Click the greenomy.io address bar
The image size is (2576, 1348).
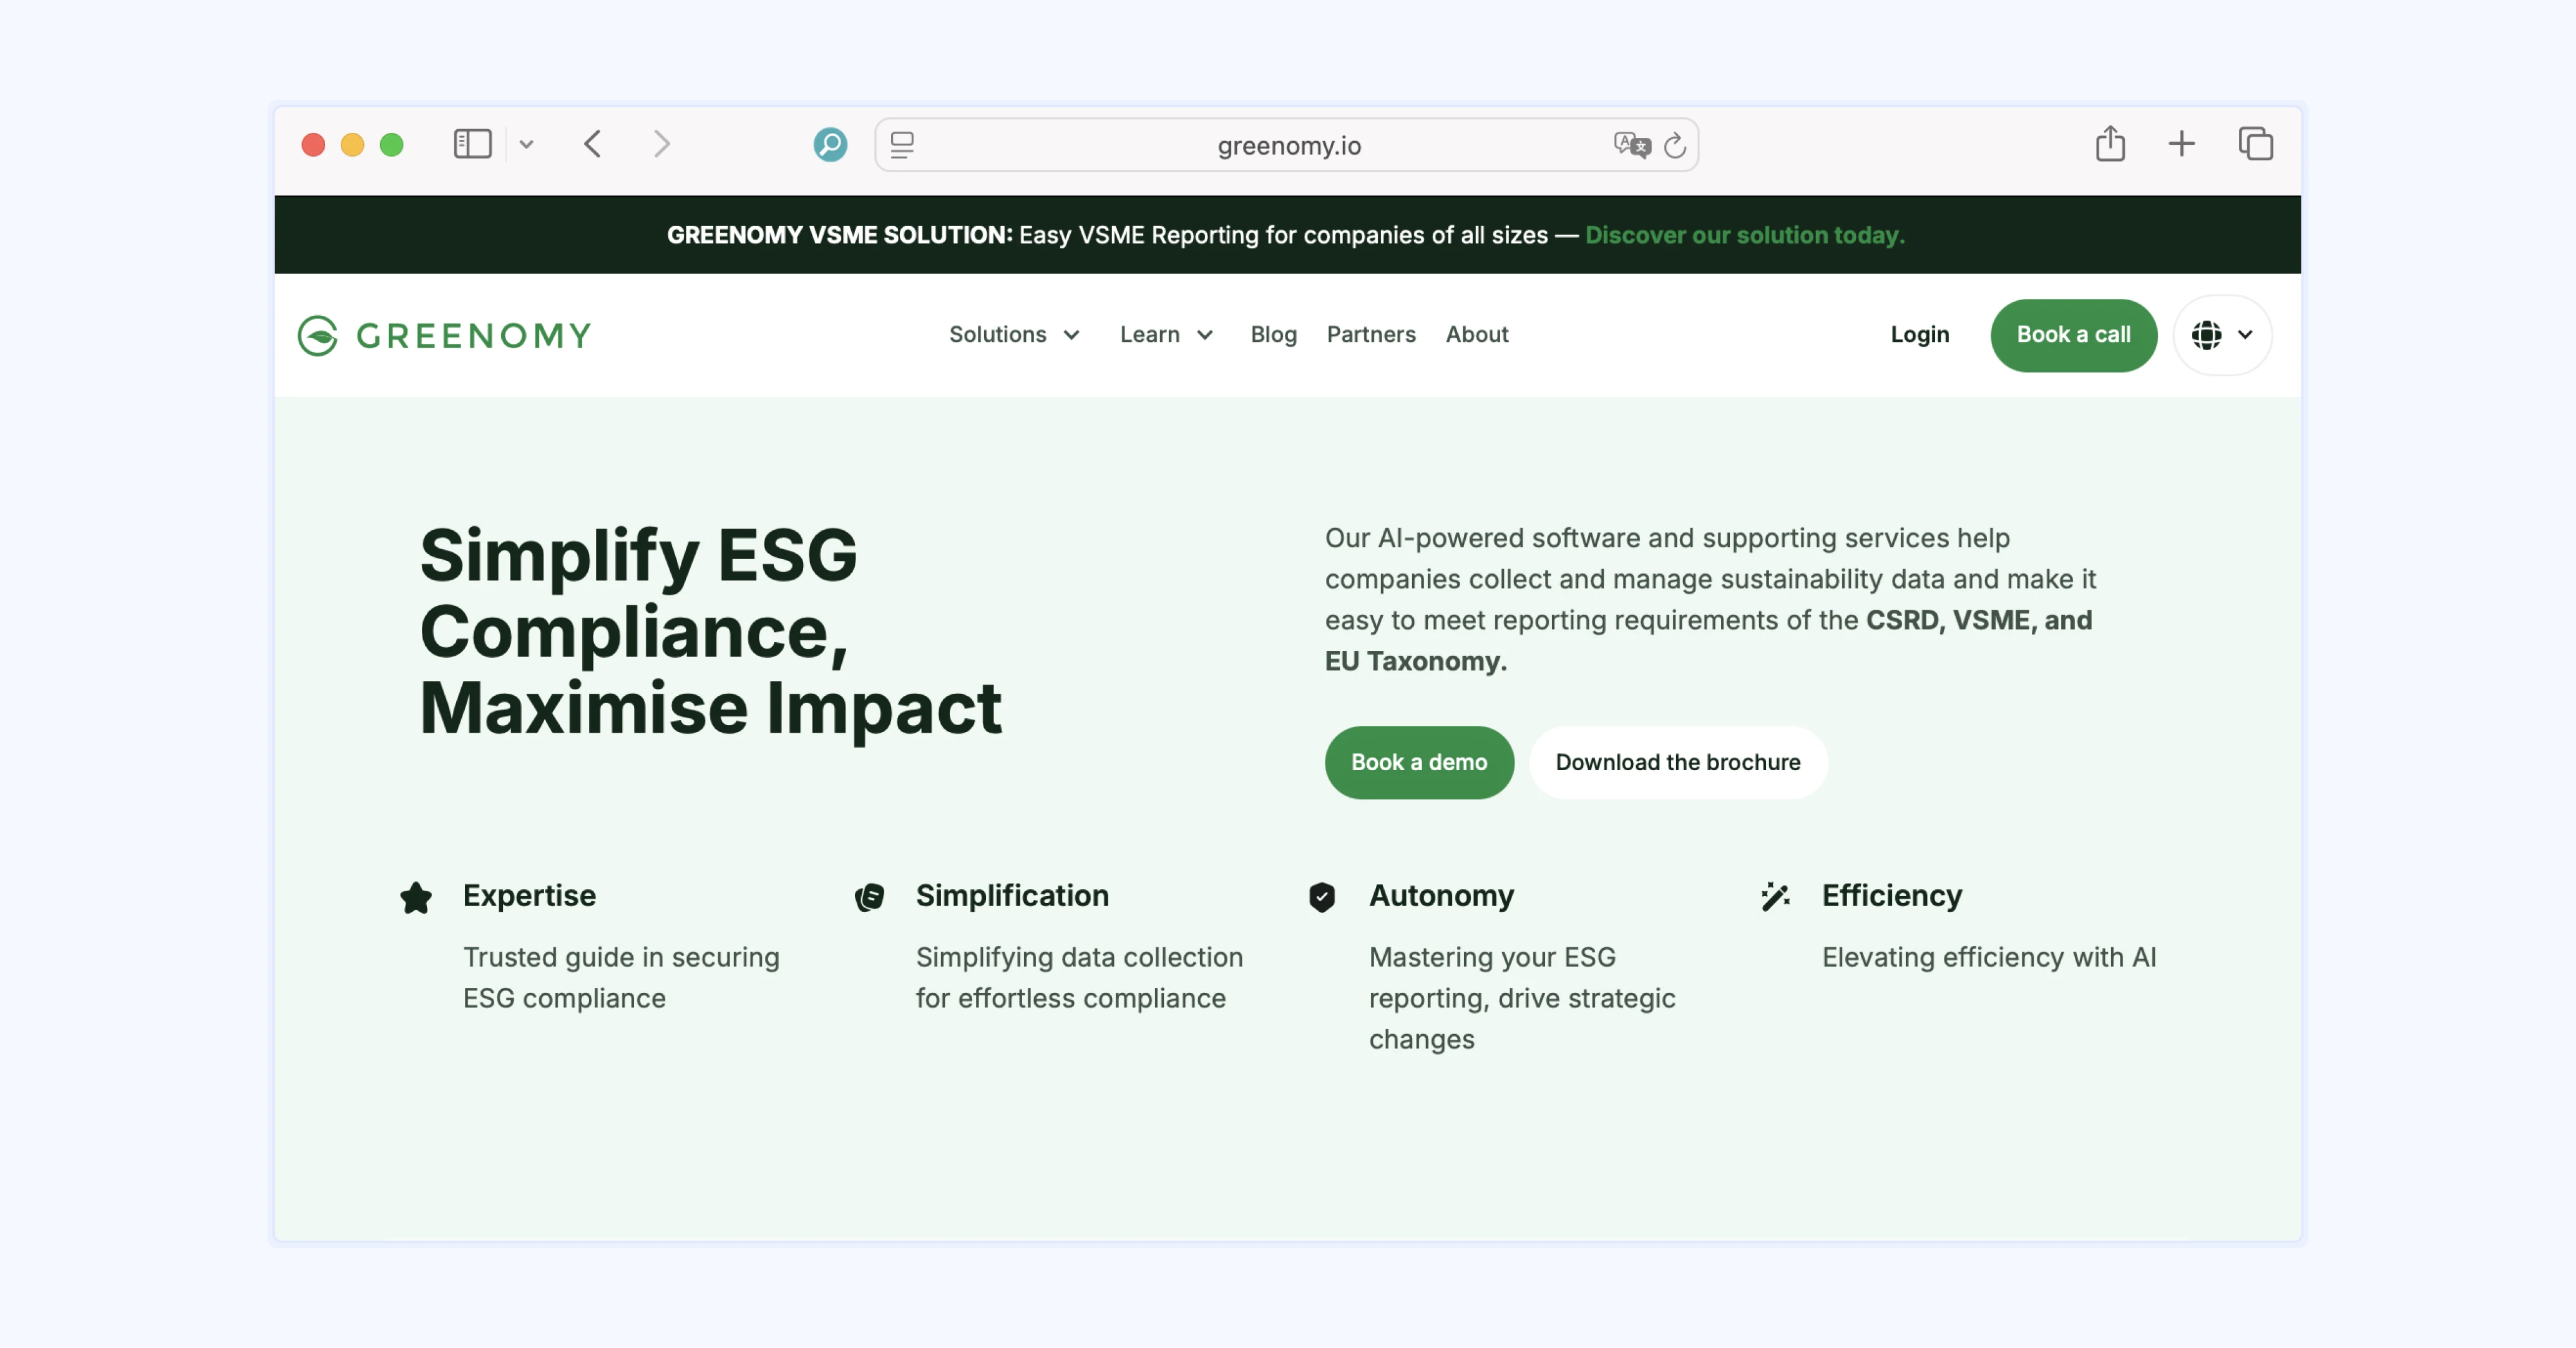(x=1288, y=146)
